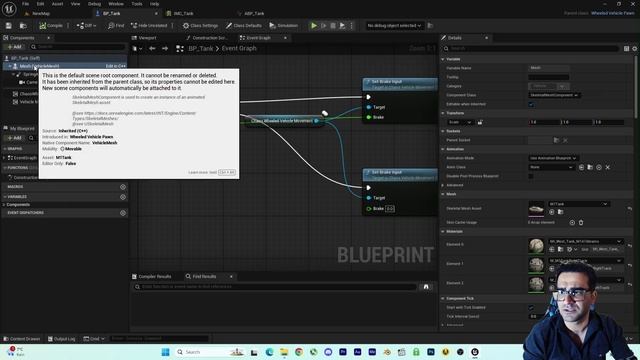Navigate forward in graph history
This screenshot has width=640, height=360.
pos(165,49)
